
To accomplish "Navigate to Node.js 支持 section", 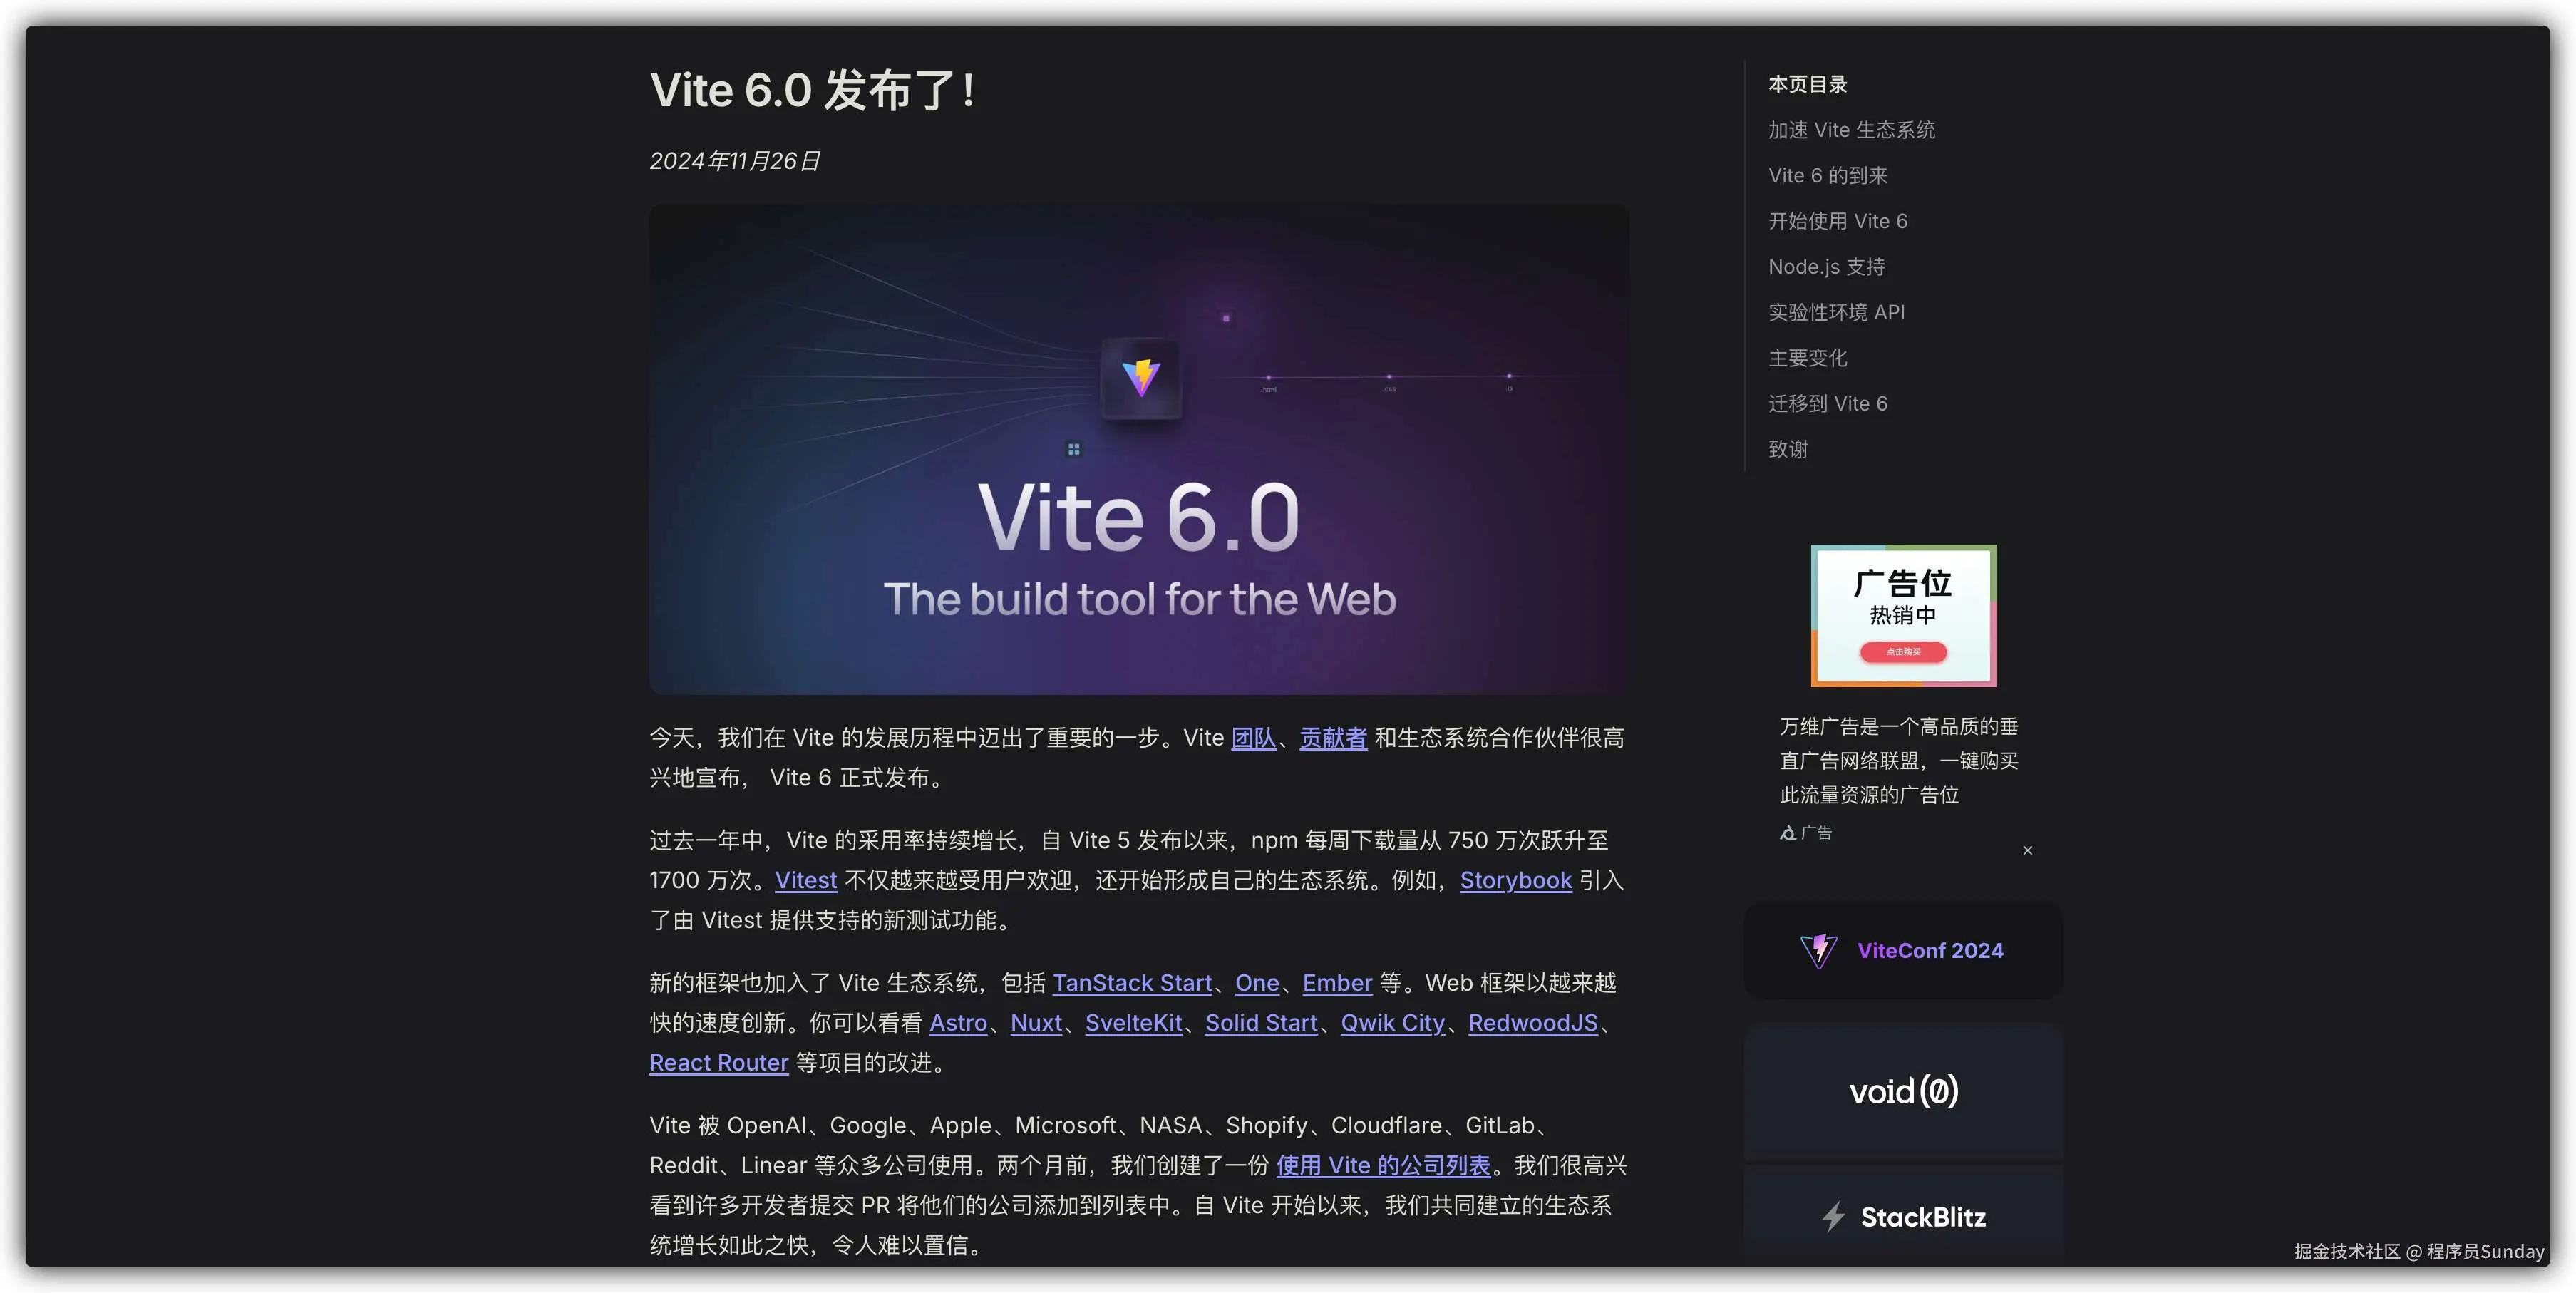I will 1826,267.
